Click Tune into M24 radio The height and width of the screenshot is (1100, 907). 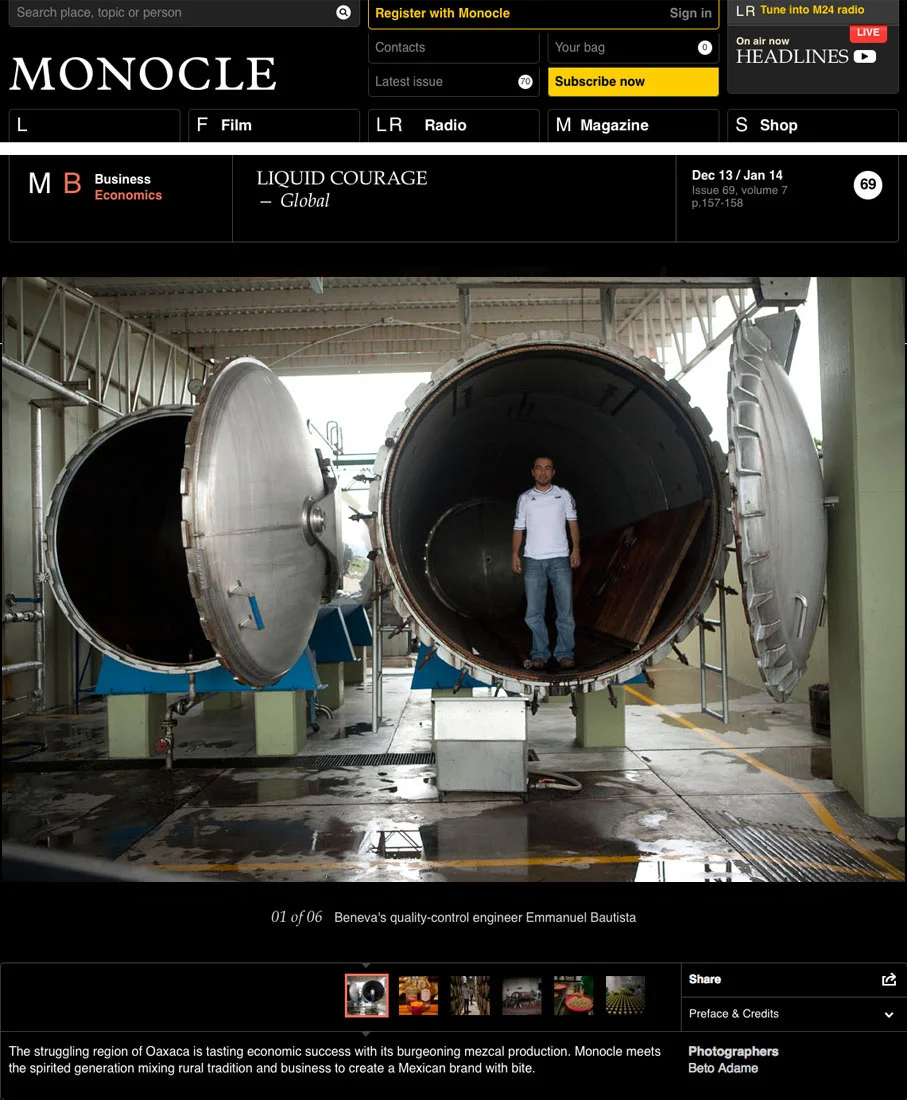pos(812,10)
